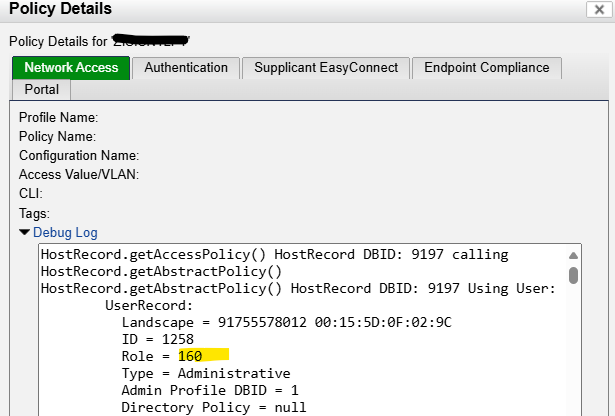Collapse the Debug Log disclosure triangle
The width and height of the screenshot is (615, 416).
click(25, 233)
